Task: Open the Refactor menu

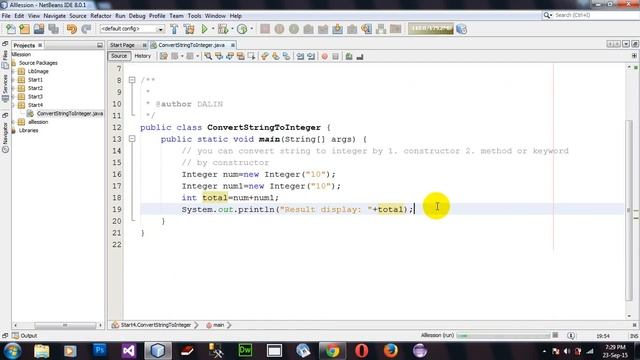Action: pos(100,16)
